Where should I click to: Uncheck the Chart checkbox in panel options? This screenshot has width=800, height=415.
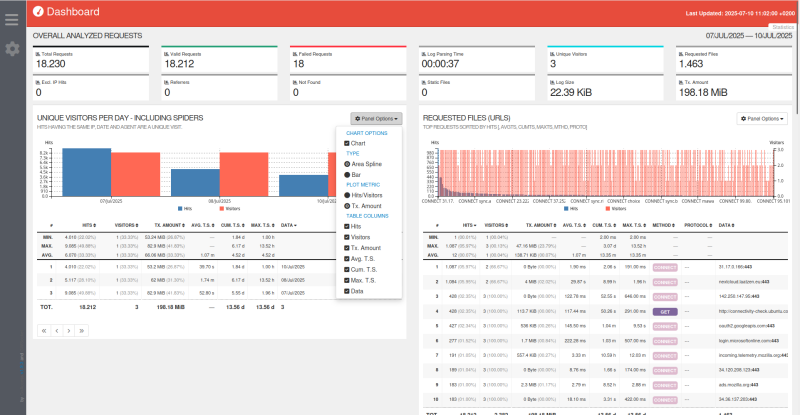347,144
